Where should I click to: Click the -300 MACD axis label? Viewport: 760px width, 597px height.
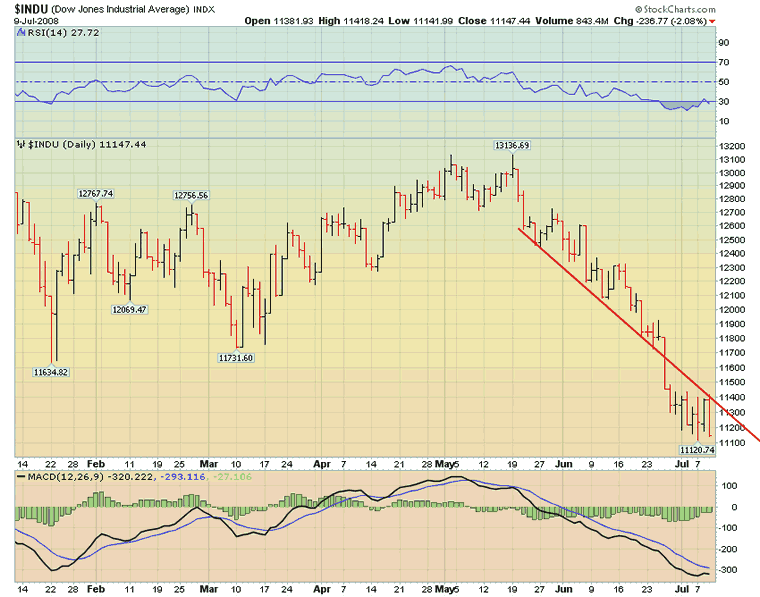pyautogui.click(x=728, y=570)
